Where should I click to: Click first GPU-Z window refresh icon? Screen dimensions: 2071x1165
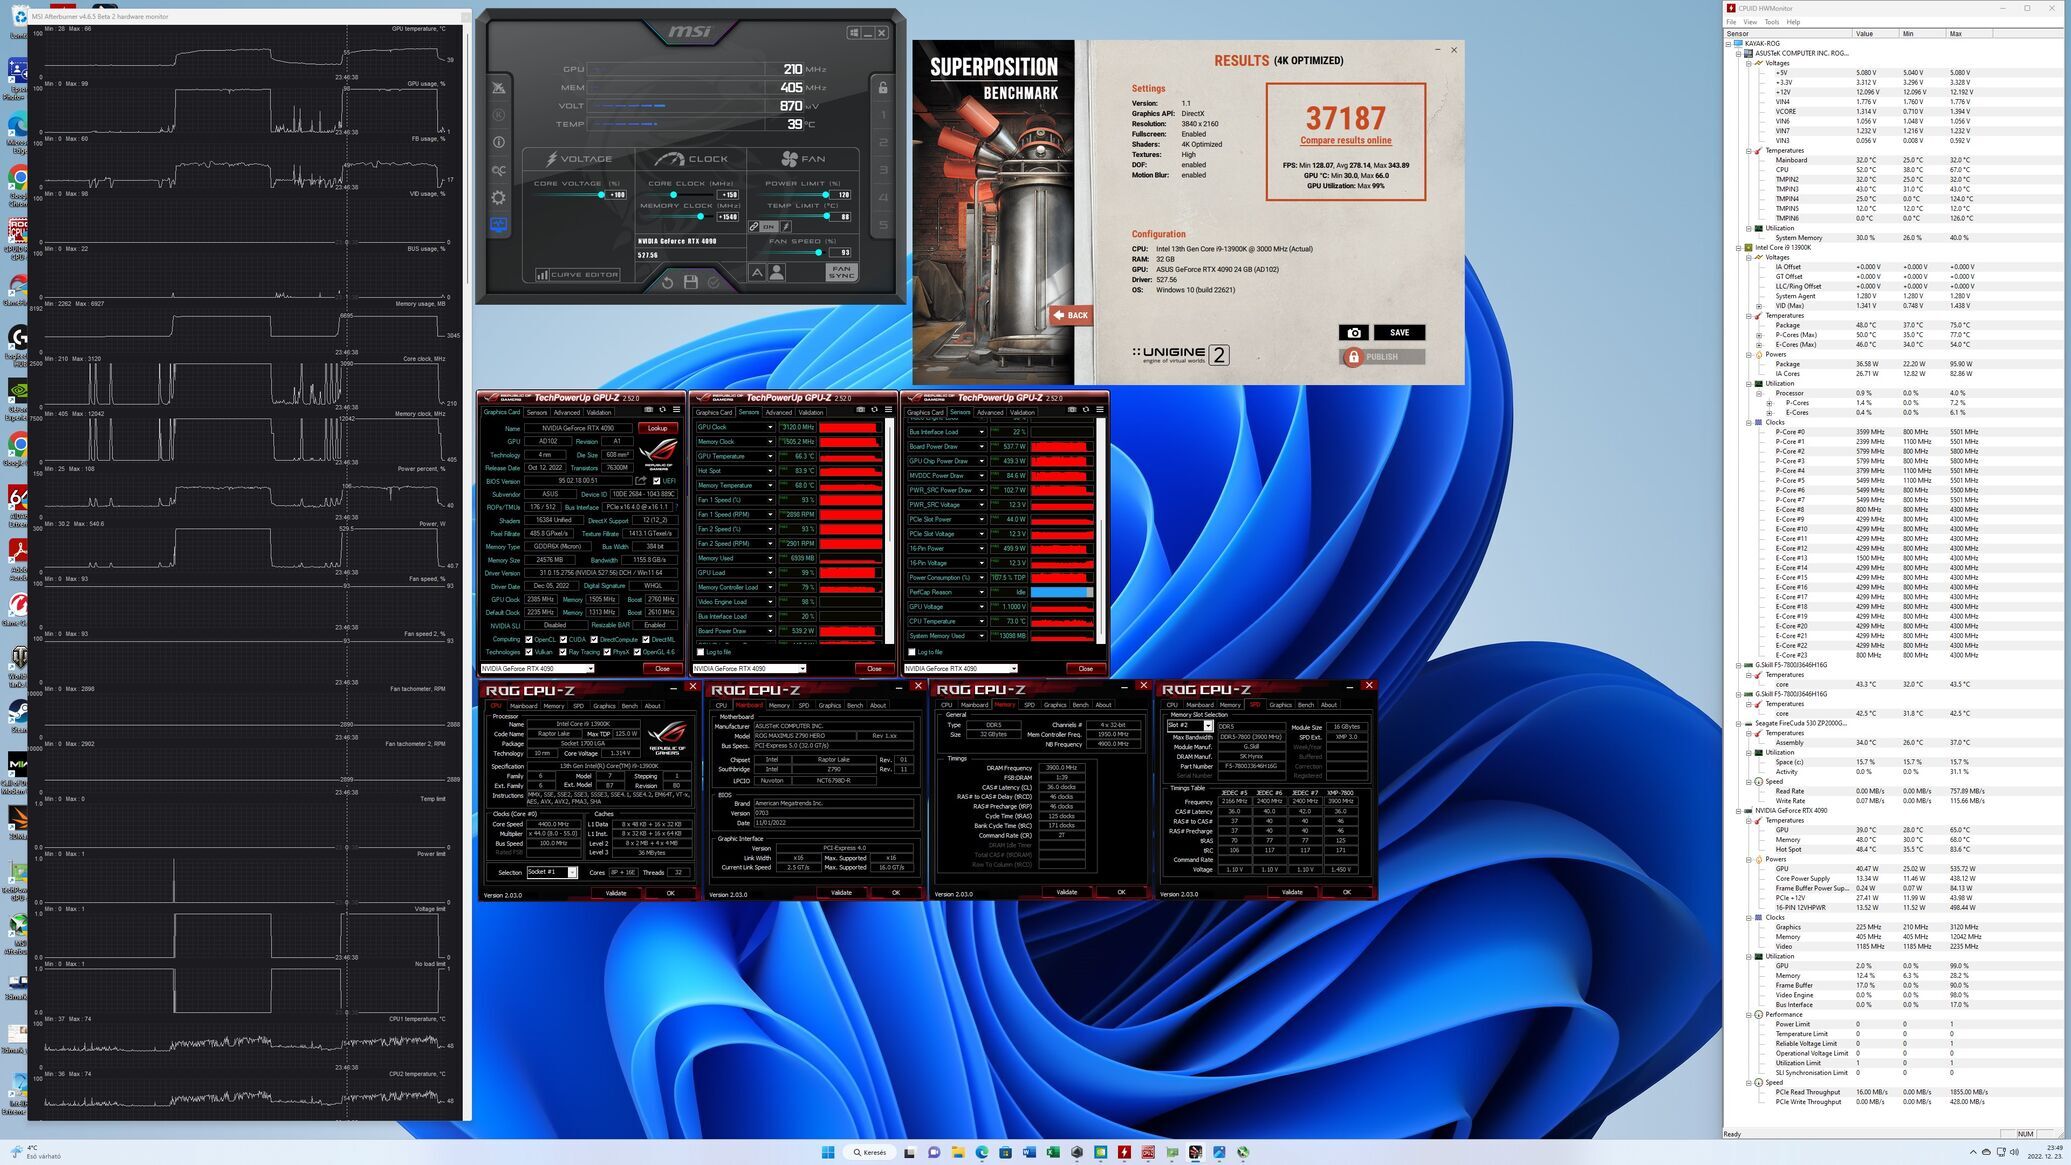[x=663, y=409]
